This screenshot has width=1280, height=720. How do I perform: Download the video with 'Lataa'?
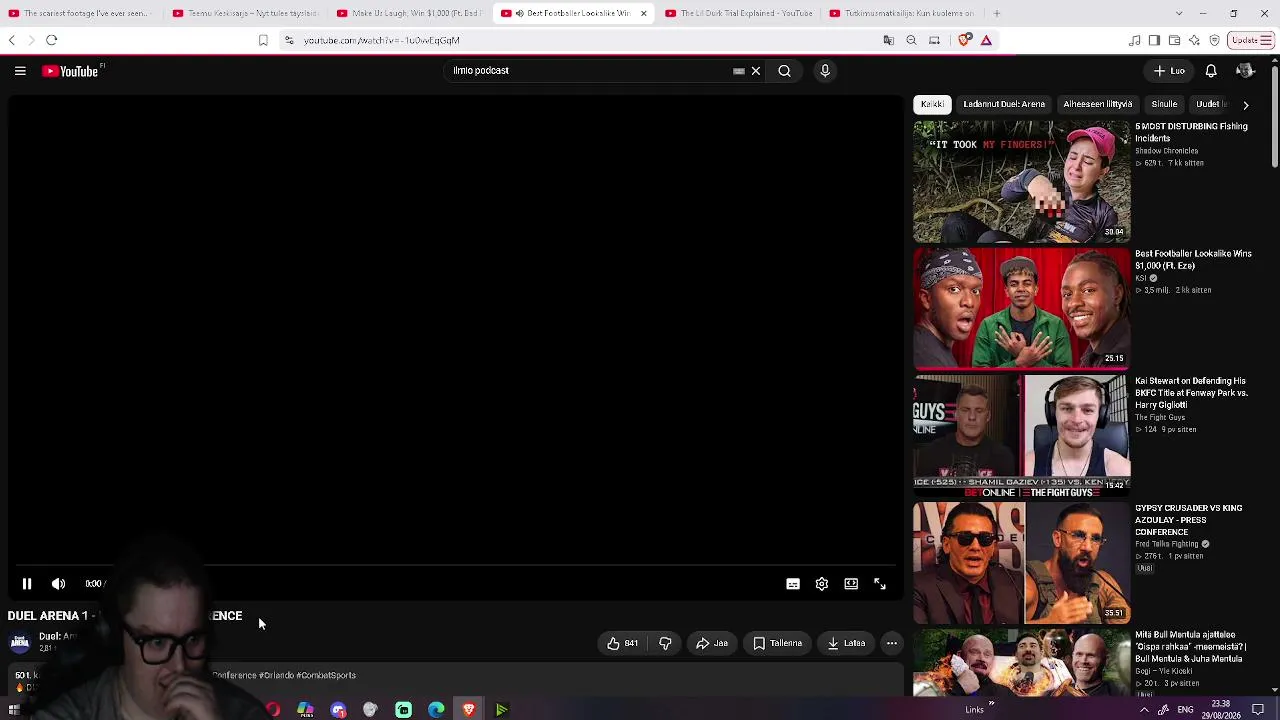click(x=846, y=643)
